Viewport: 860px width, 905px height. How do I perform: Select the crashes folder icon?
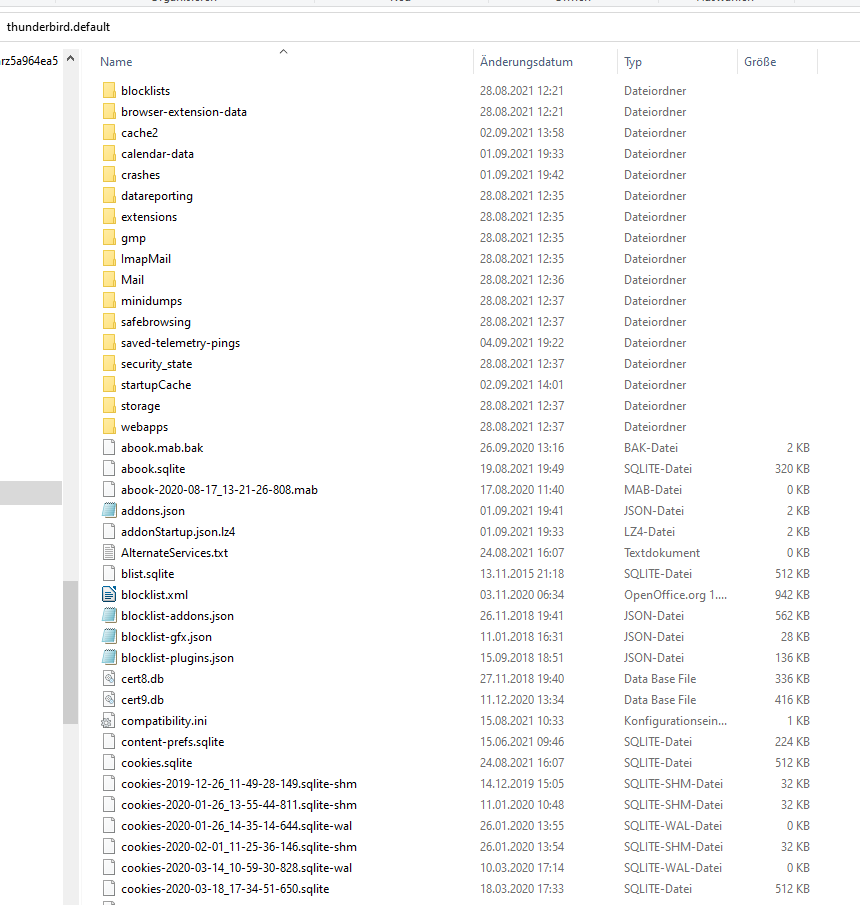point(109,174)
